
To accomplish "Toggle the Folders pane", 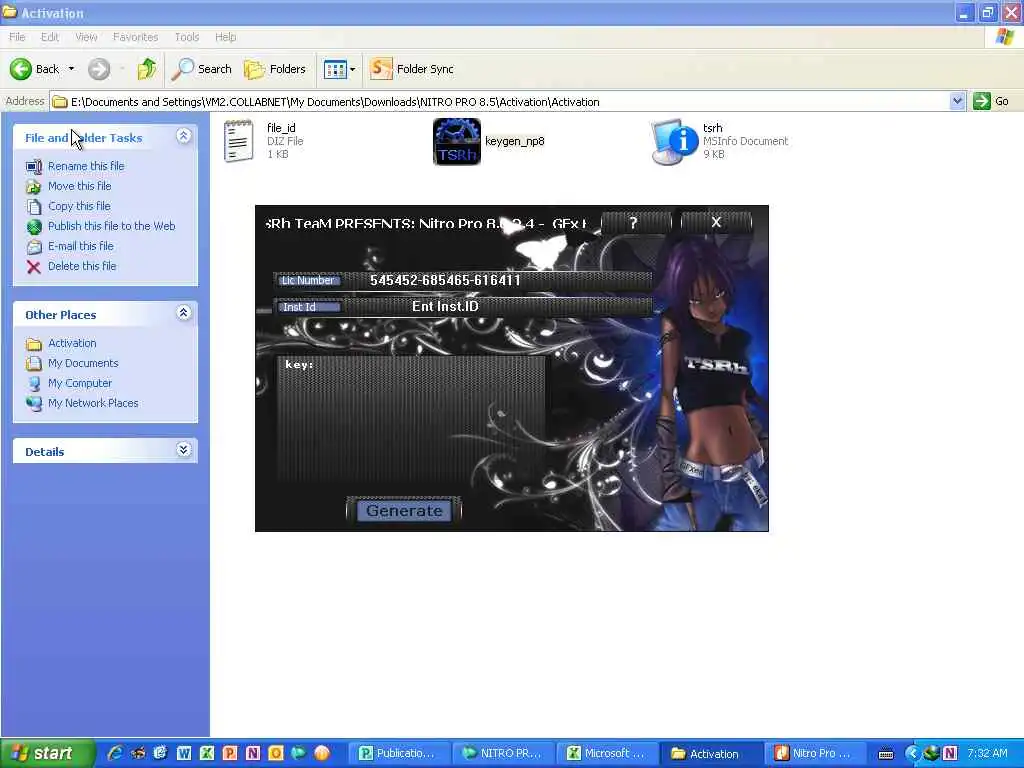I will tap(274, 69).
